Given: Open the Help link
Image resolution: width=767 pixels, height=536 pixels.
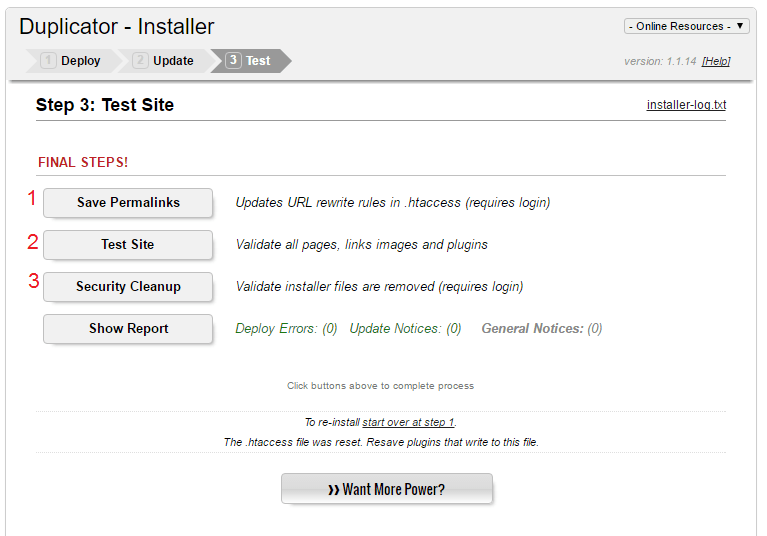Looking at the screenshot, I should (x=716, y=61).
